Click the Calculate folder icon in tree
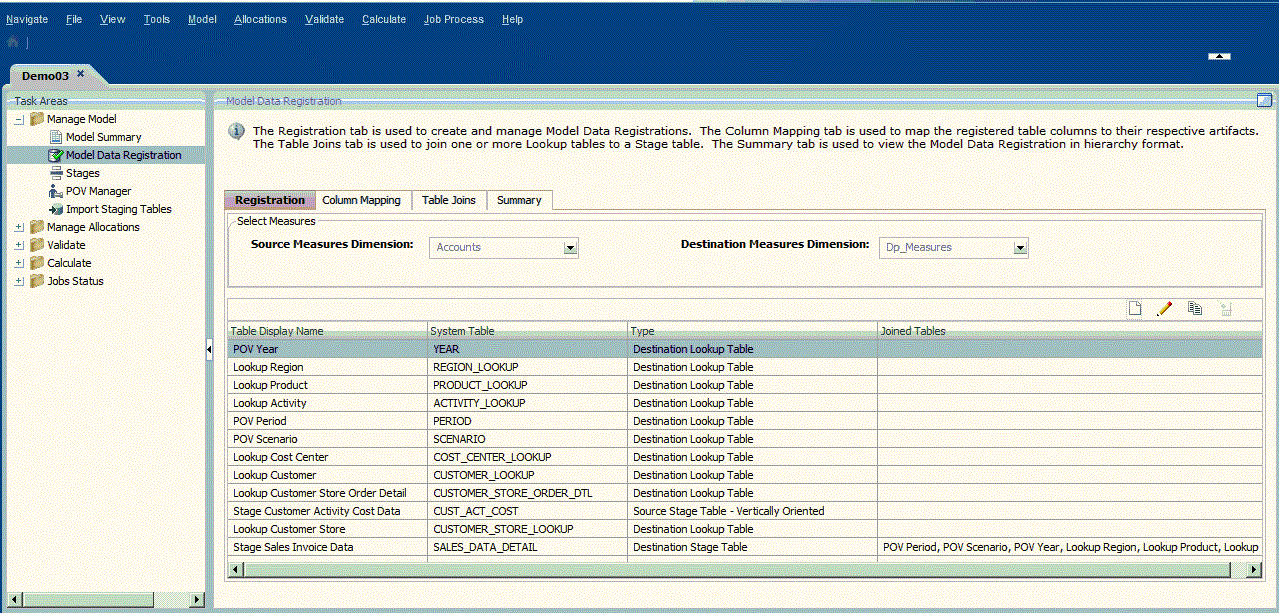This screenshot has height=613, width=1279. click(37, 263)
